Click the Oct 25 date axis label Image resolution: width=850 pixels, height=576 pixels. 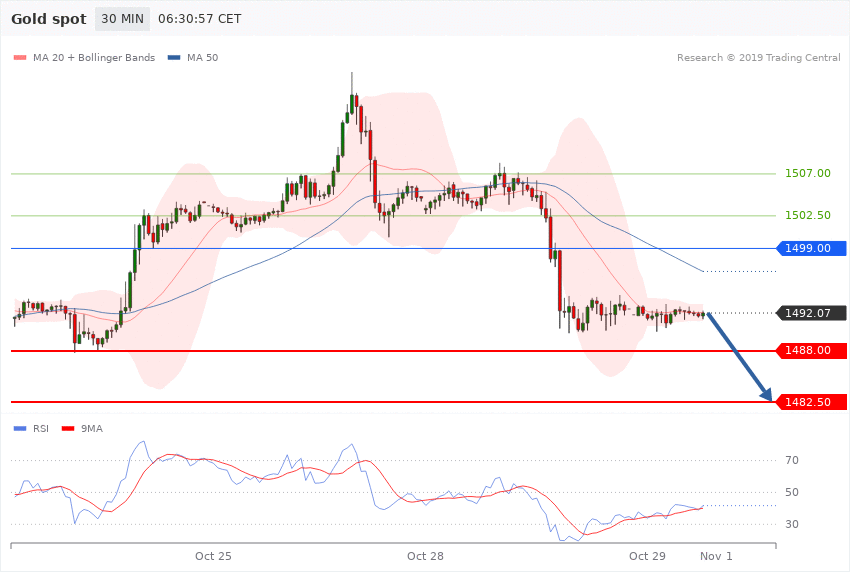213,556
